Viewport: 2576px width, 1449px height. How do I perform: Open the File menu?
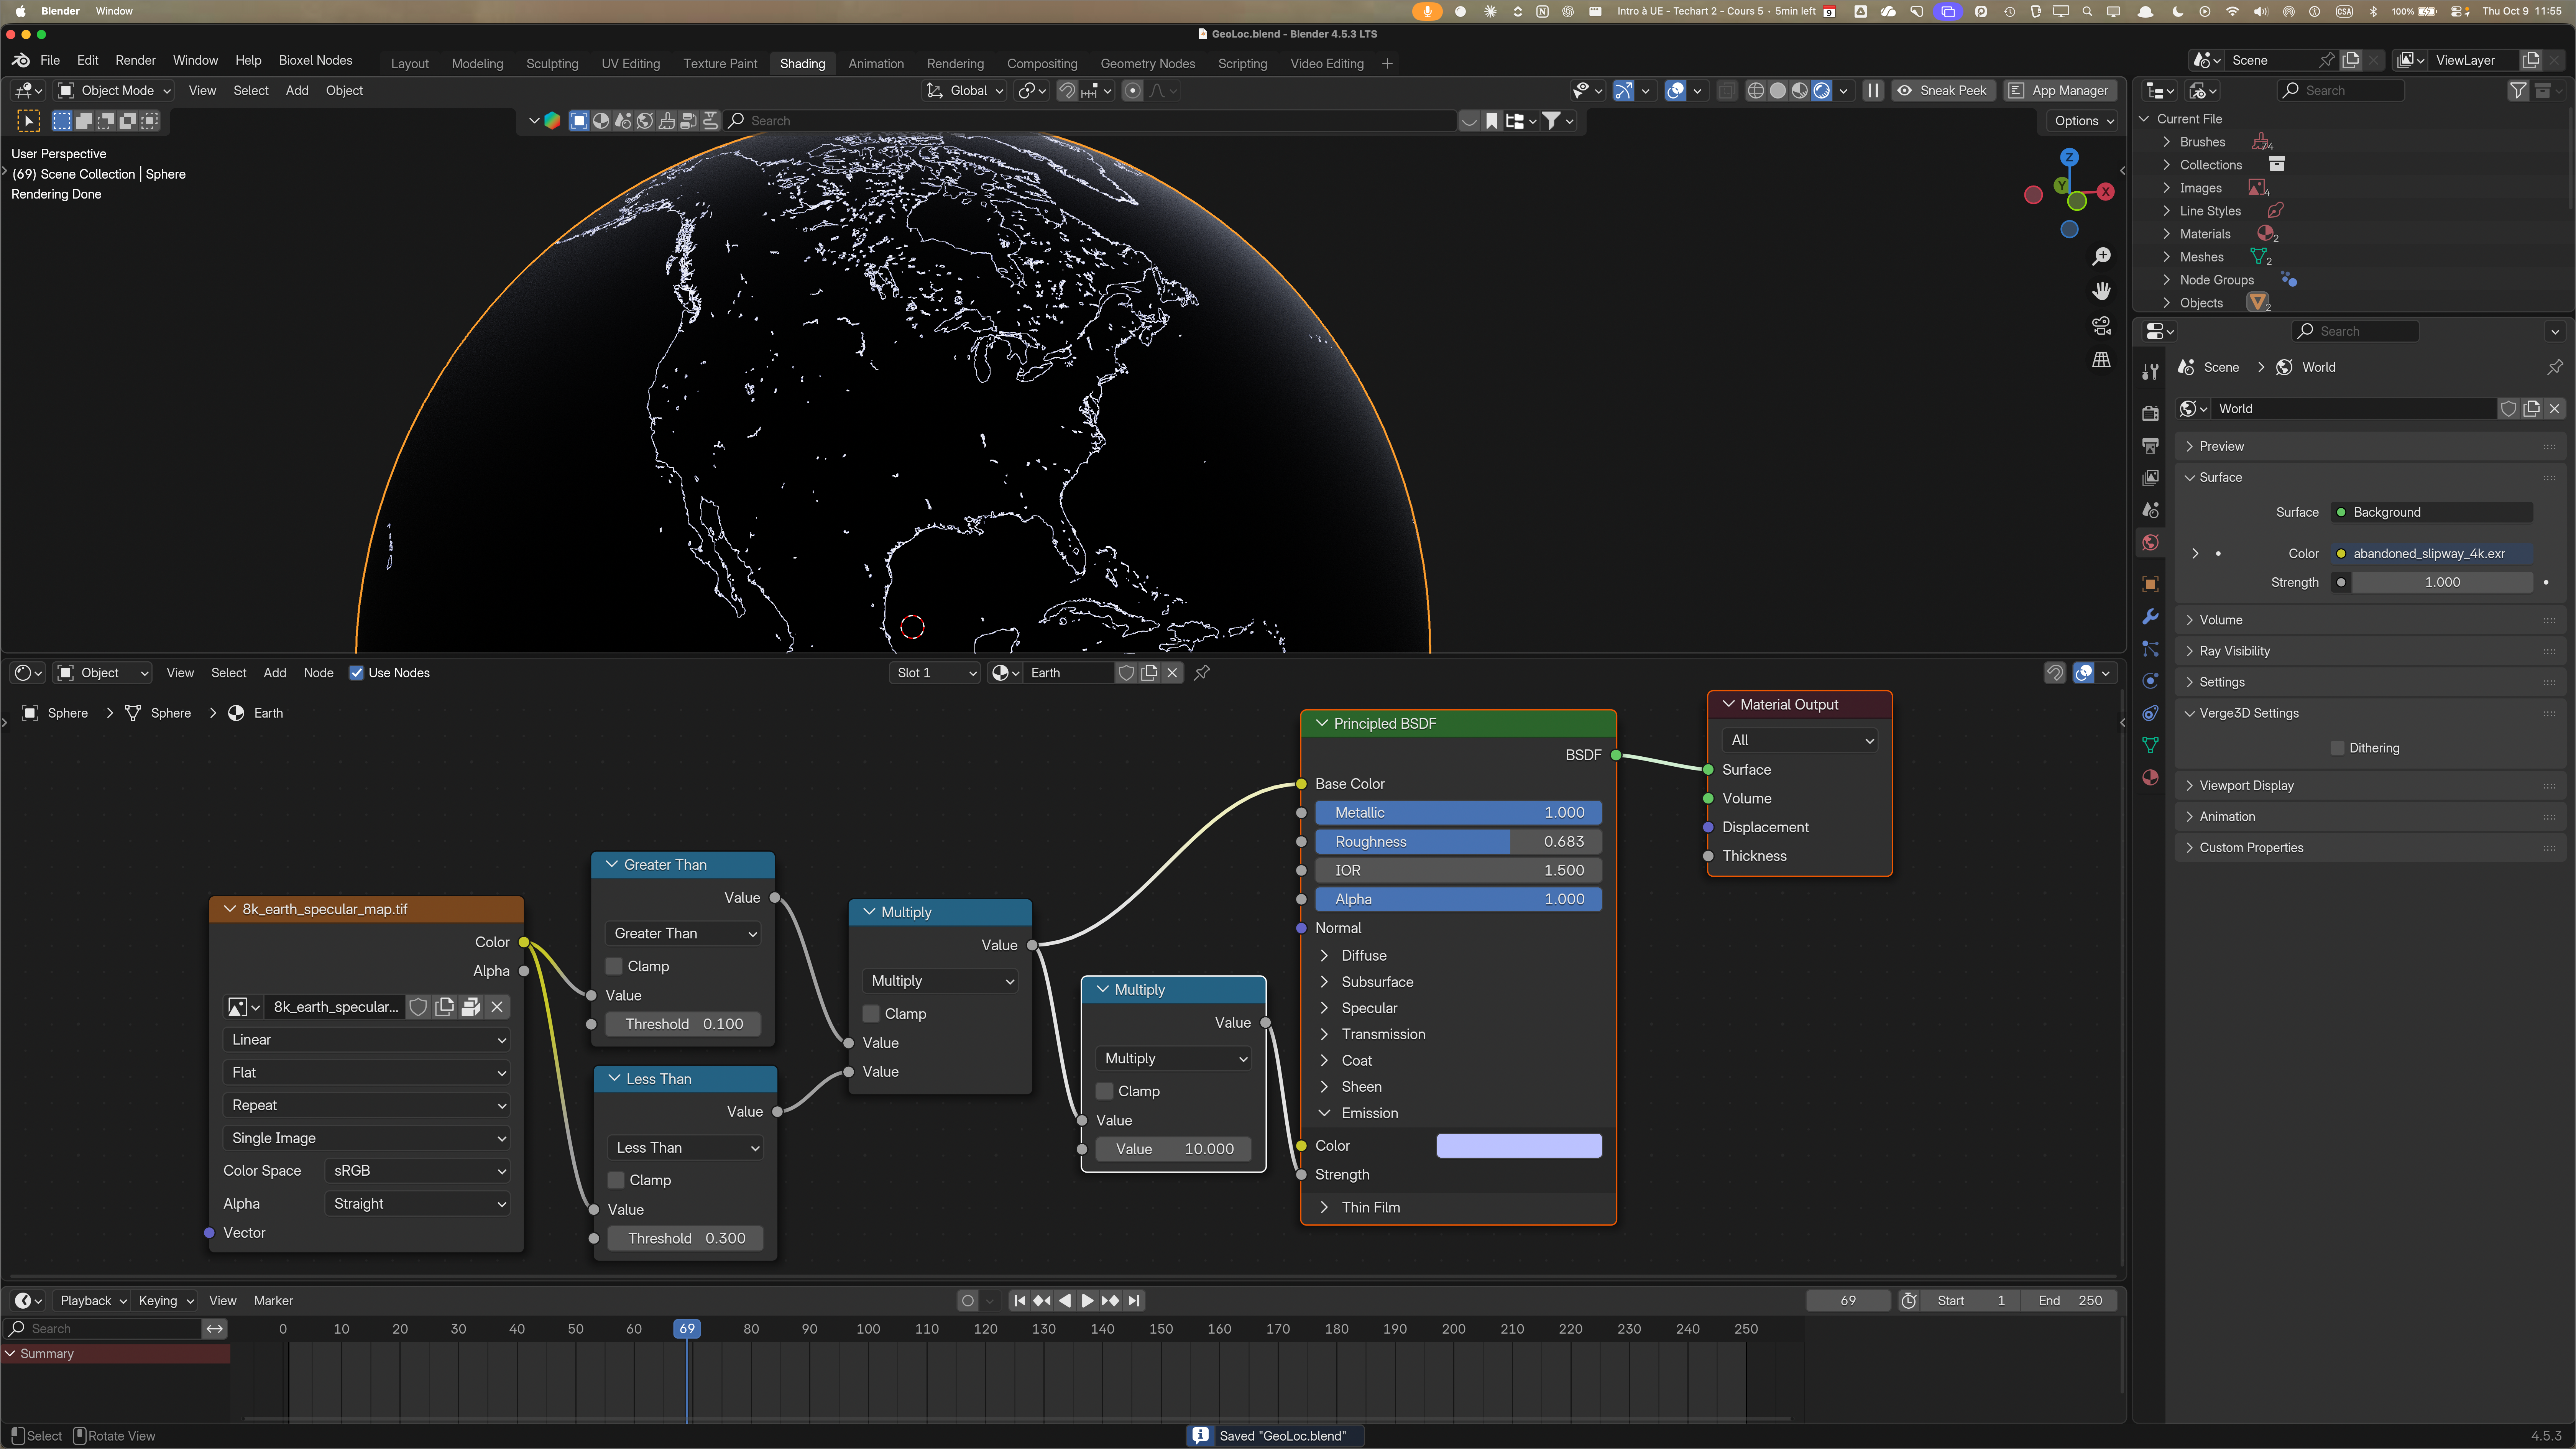click(x=50, y=61)
